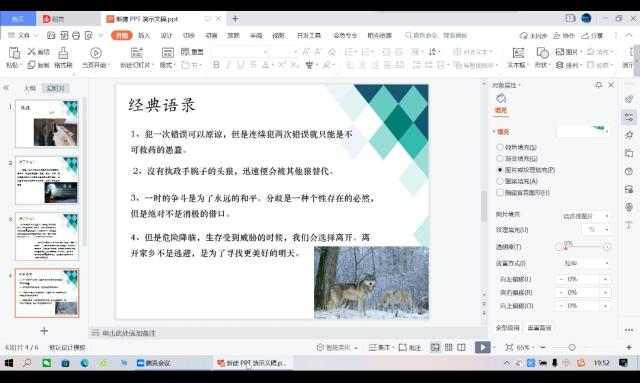Image resolution: width=640 pixels, height=383 pixels.
Task: Click the fit-slide-to-window icon
Action: [509, 347]
